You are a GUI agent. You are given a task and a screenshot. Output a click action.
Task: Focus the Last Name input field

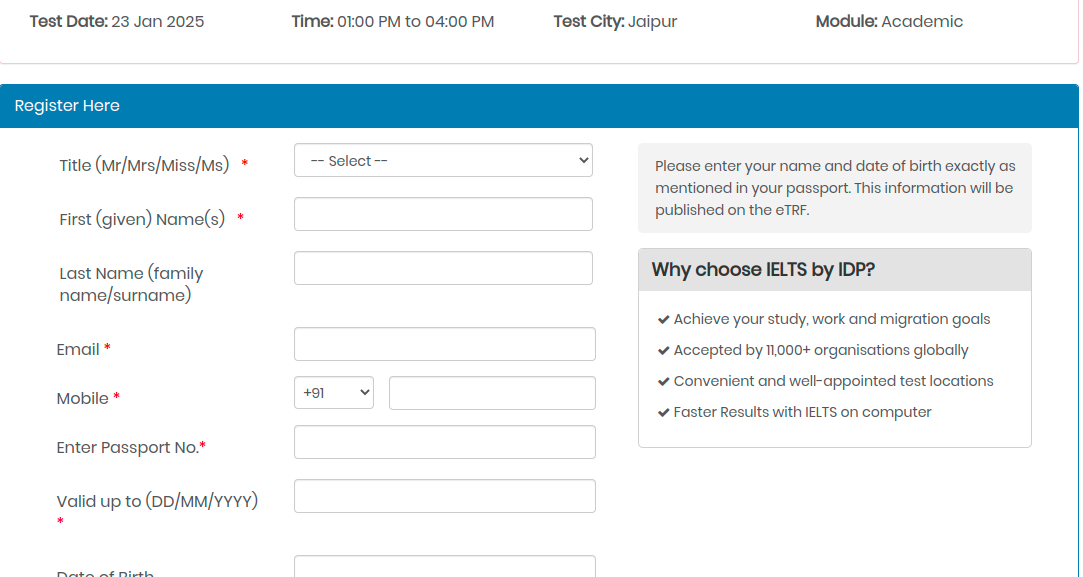click(443, 267)
